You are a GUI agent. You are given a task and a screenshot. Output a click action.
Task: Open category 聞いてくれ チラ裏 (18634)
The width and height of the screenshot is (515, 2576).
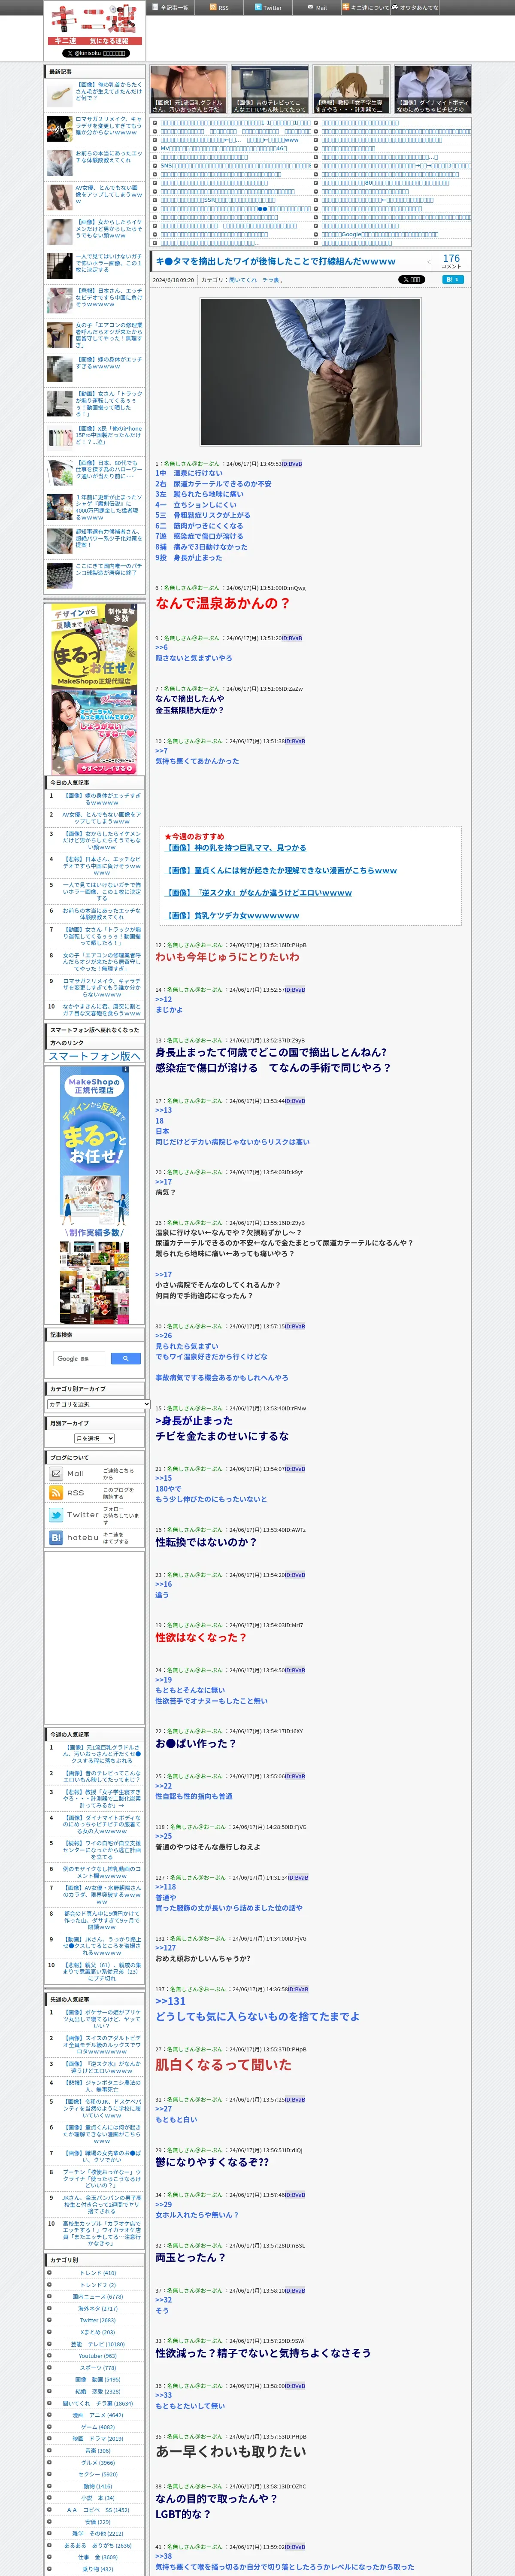tap(98, 2403)
